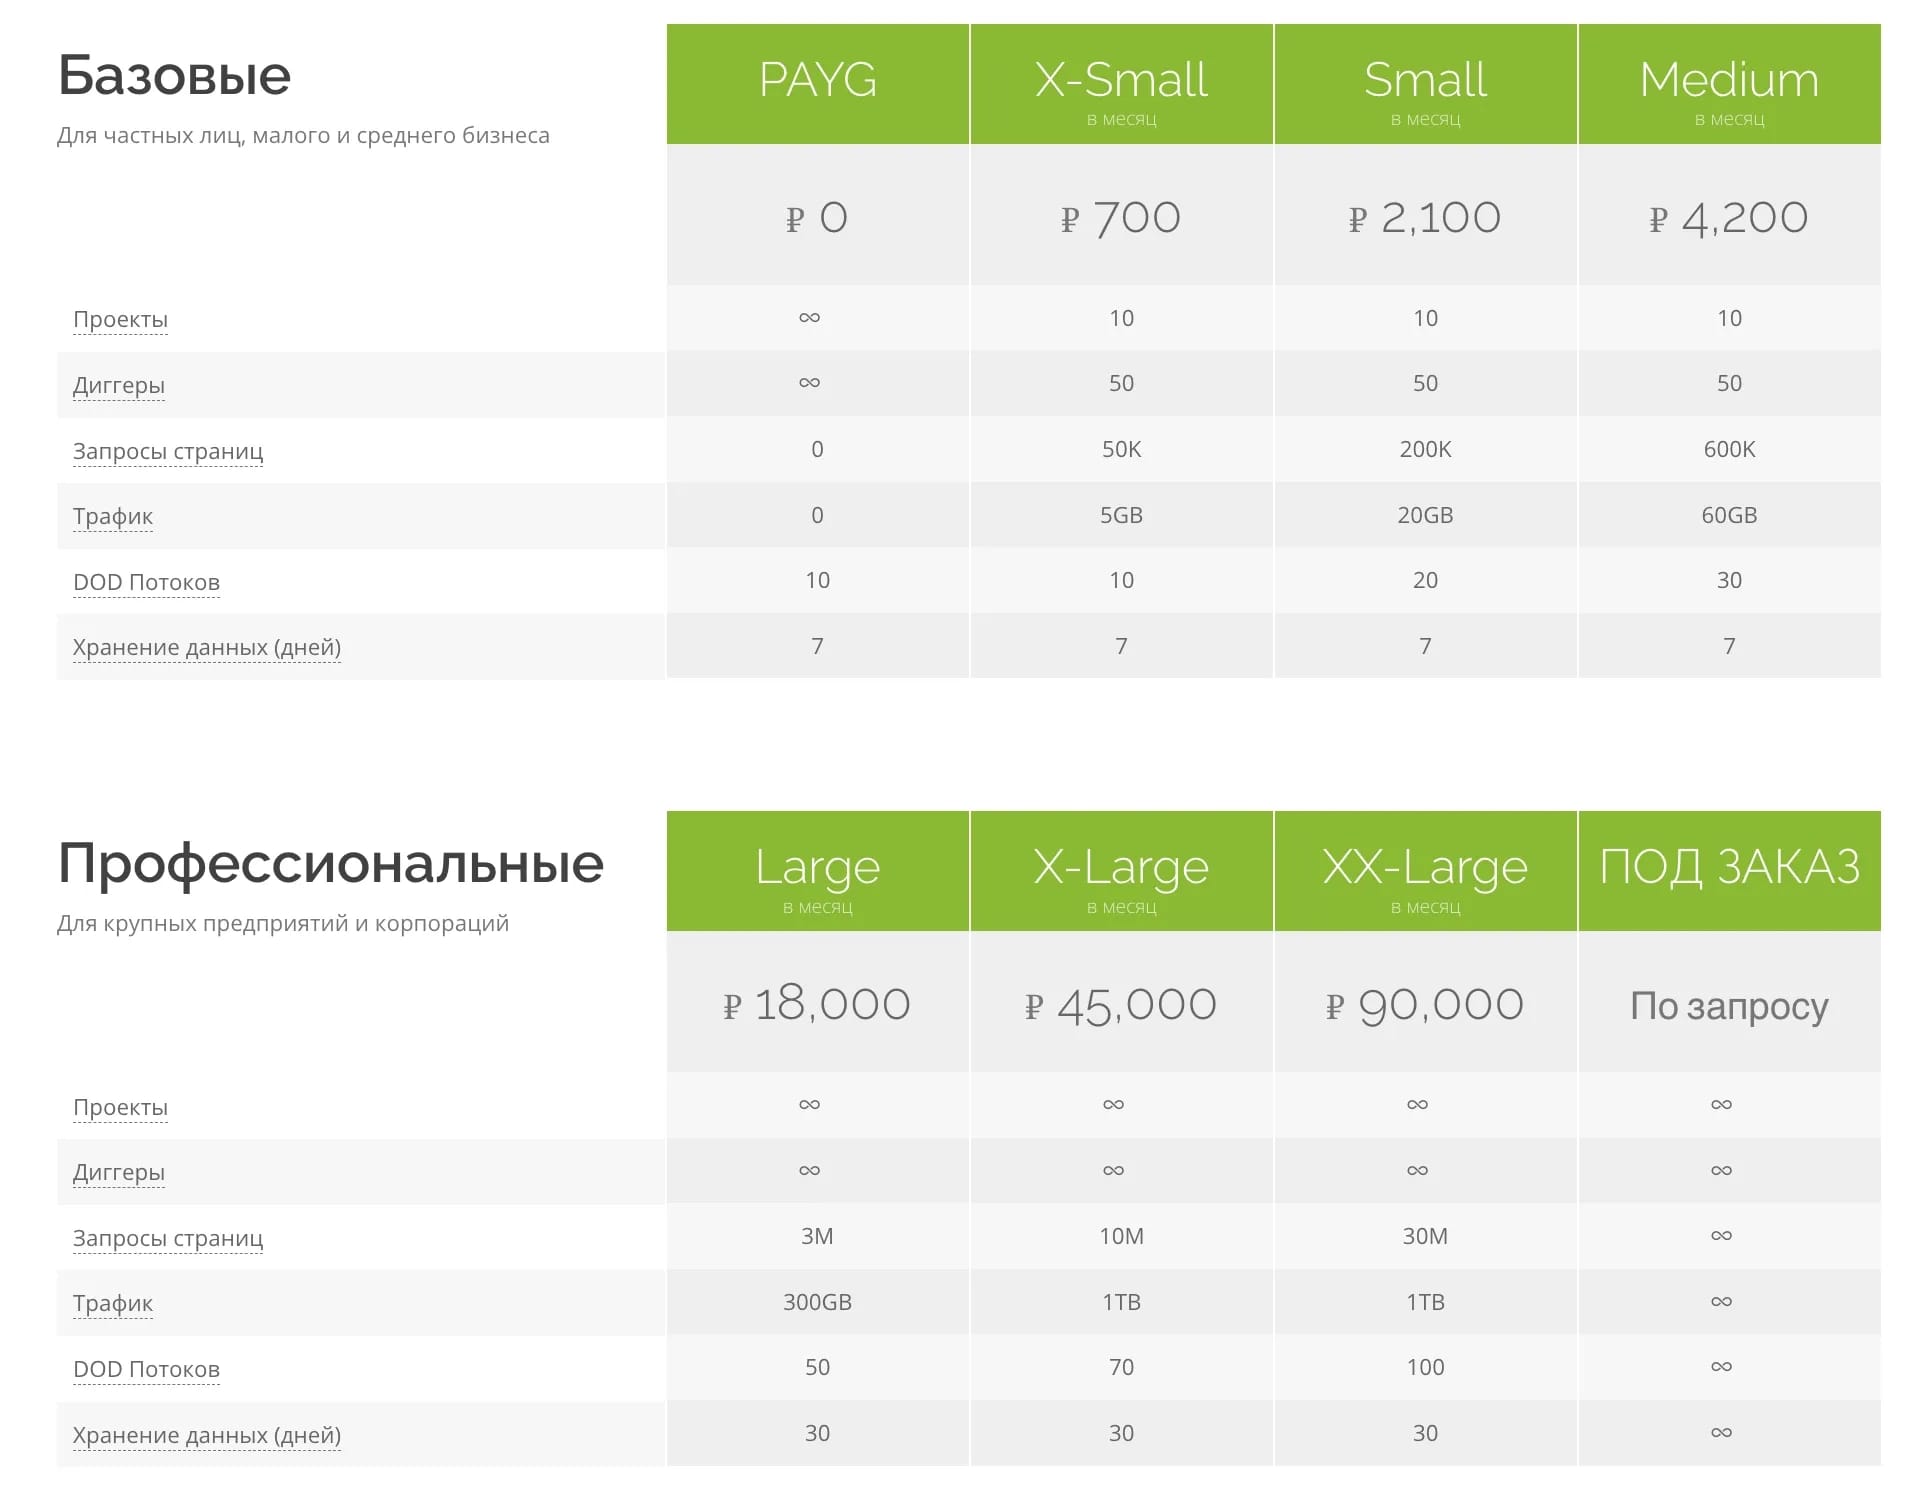Click Диггеры label in Базовые table
This screenshot has width=1910, height=1491.
tap(118, 385)
